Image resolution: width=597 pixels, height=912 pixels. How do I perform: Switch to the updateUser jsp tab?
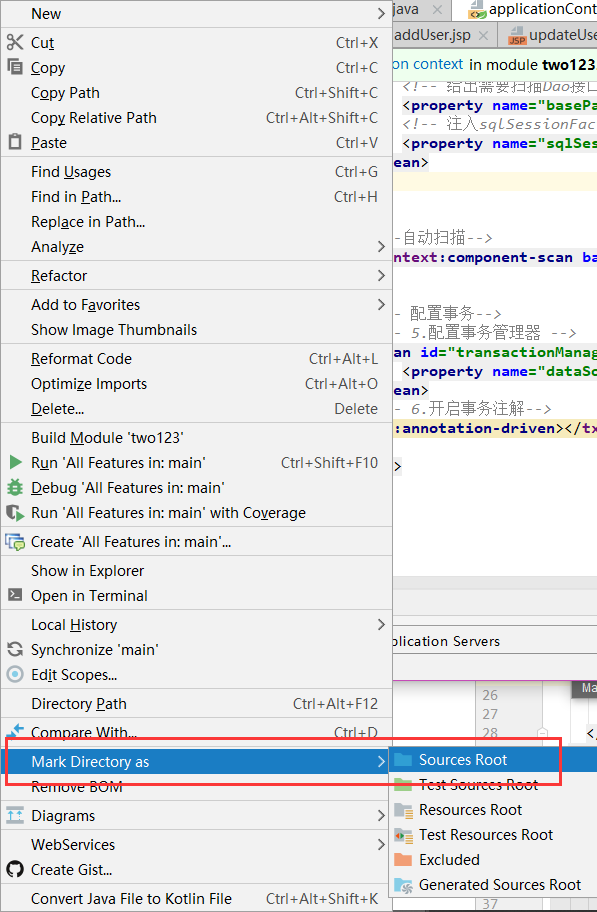(x=548, y=35)
